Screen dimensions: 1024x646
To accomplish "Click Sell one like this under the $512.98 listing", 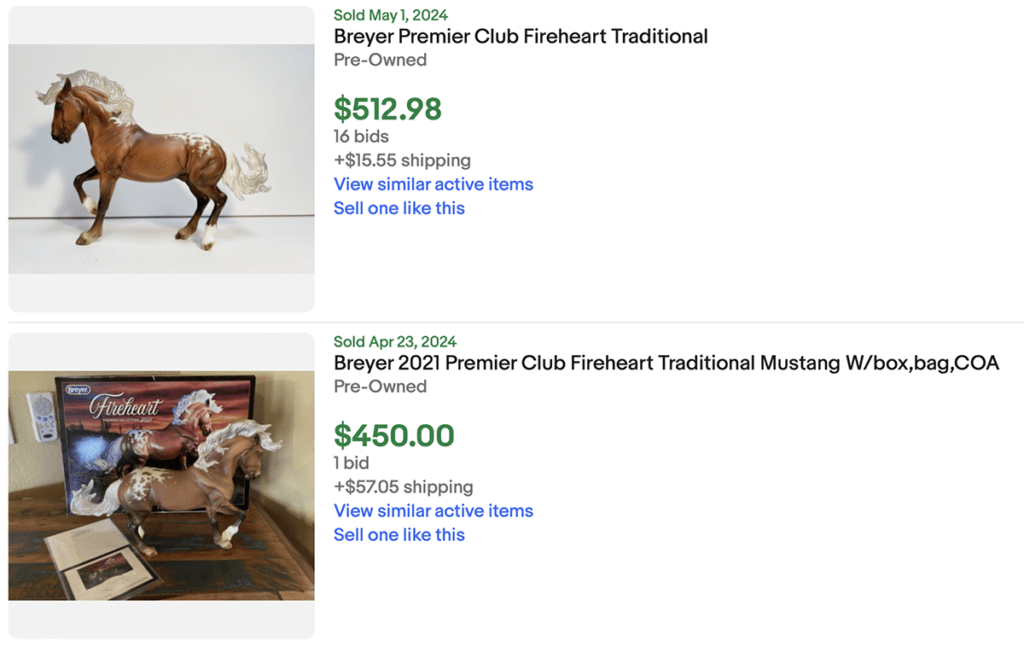I will [x=399, y=208].
